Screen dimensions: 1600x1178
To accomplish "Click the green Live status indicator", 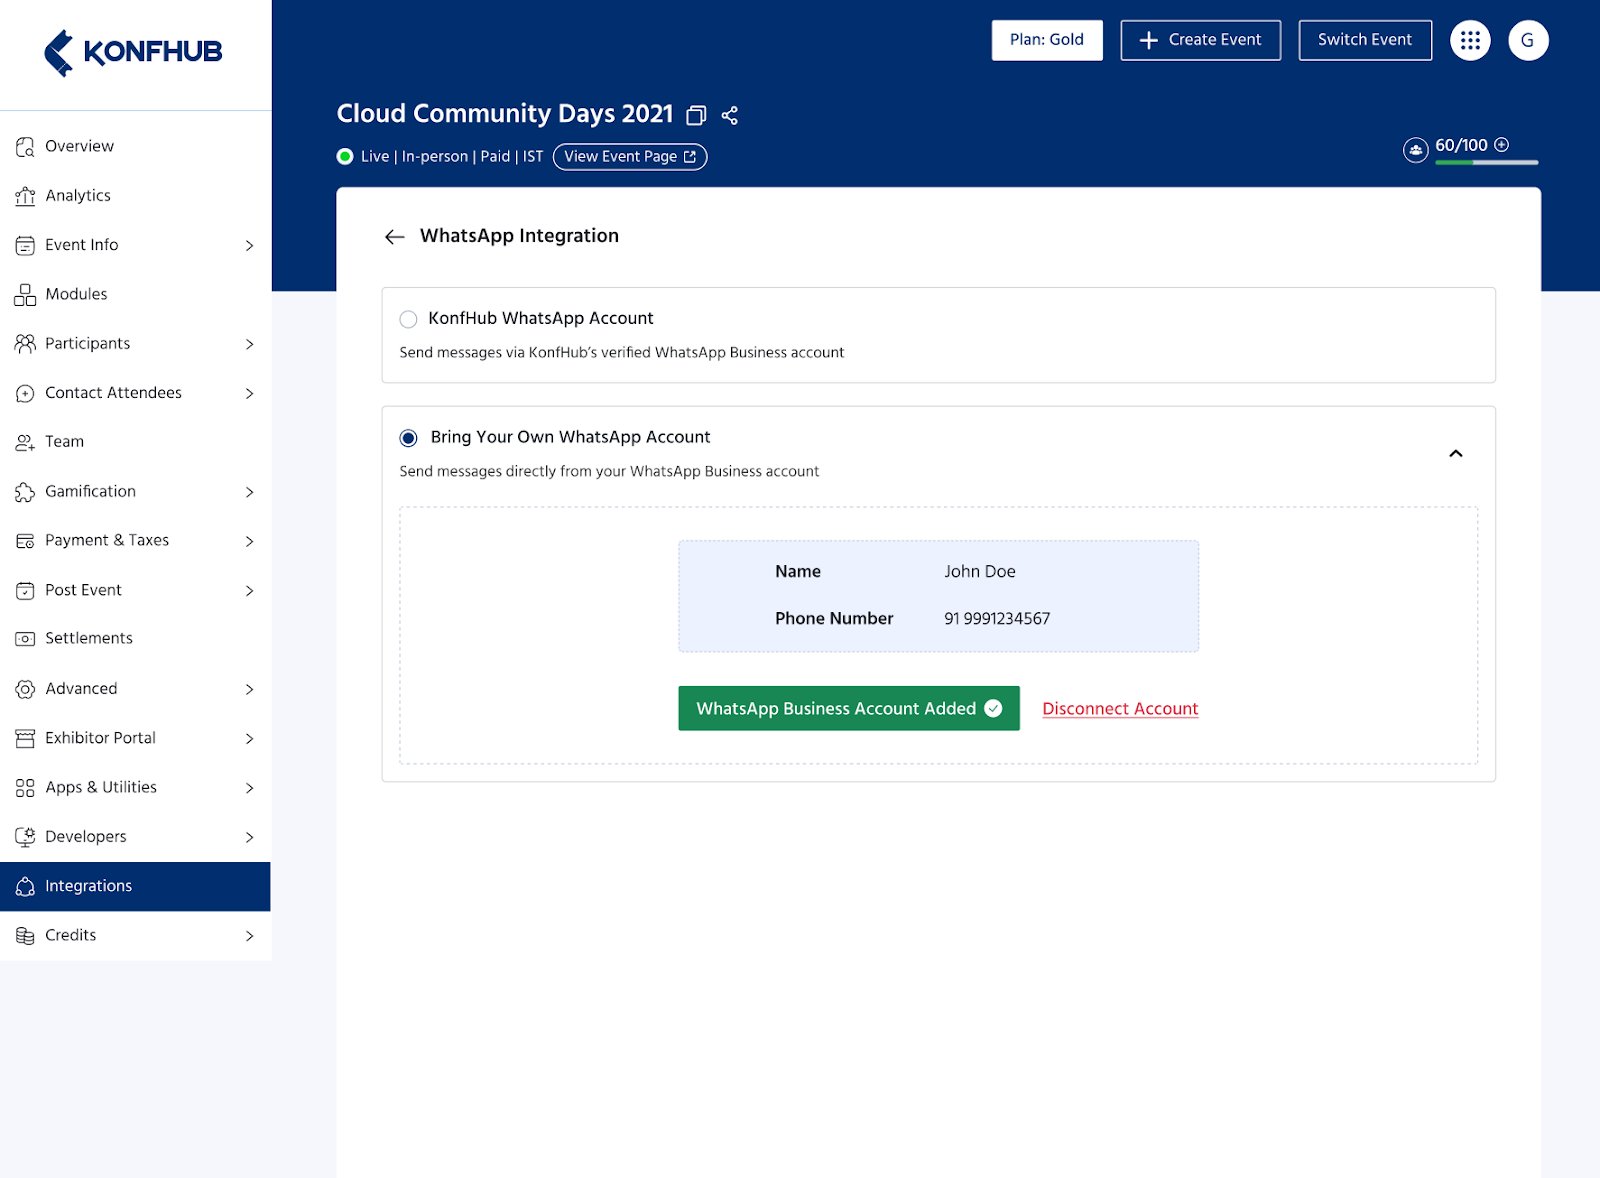I will click(x=345, y=156).
